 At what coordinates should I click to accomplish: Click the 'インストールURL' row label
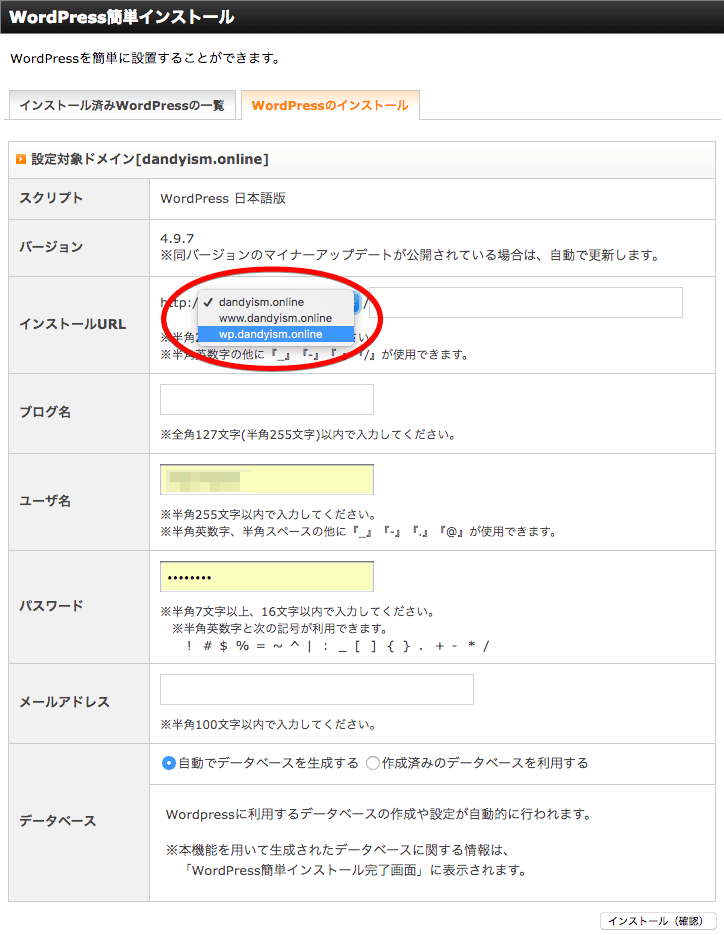73,324
